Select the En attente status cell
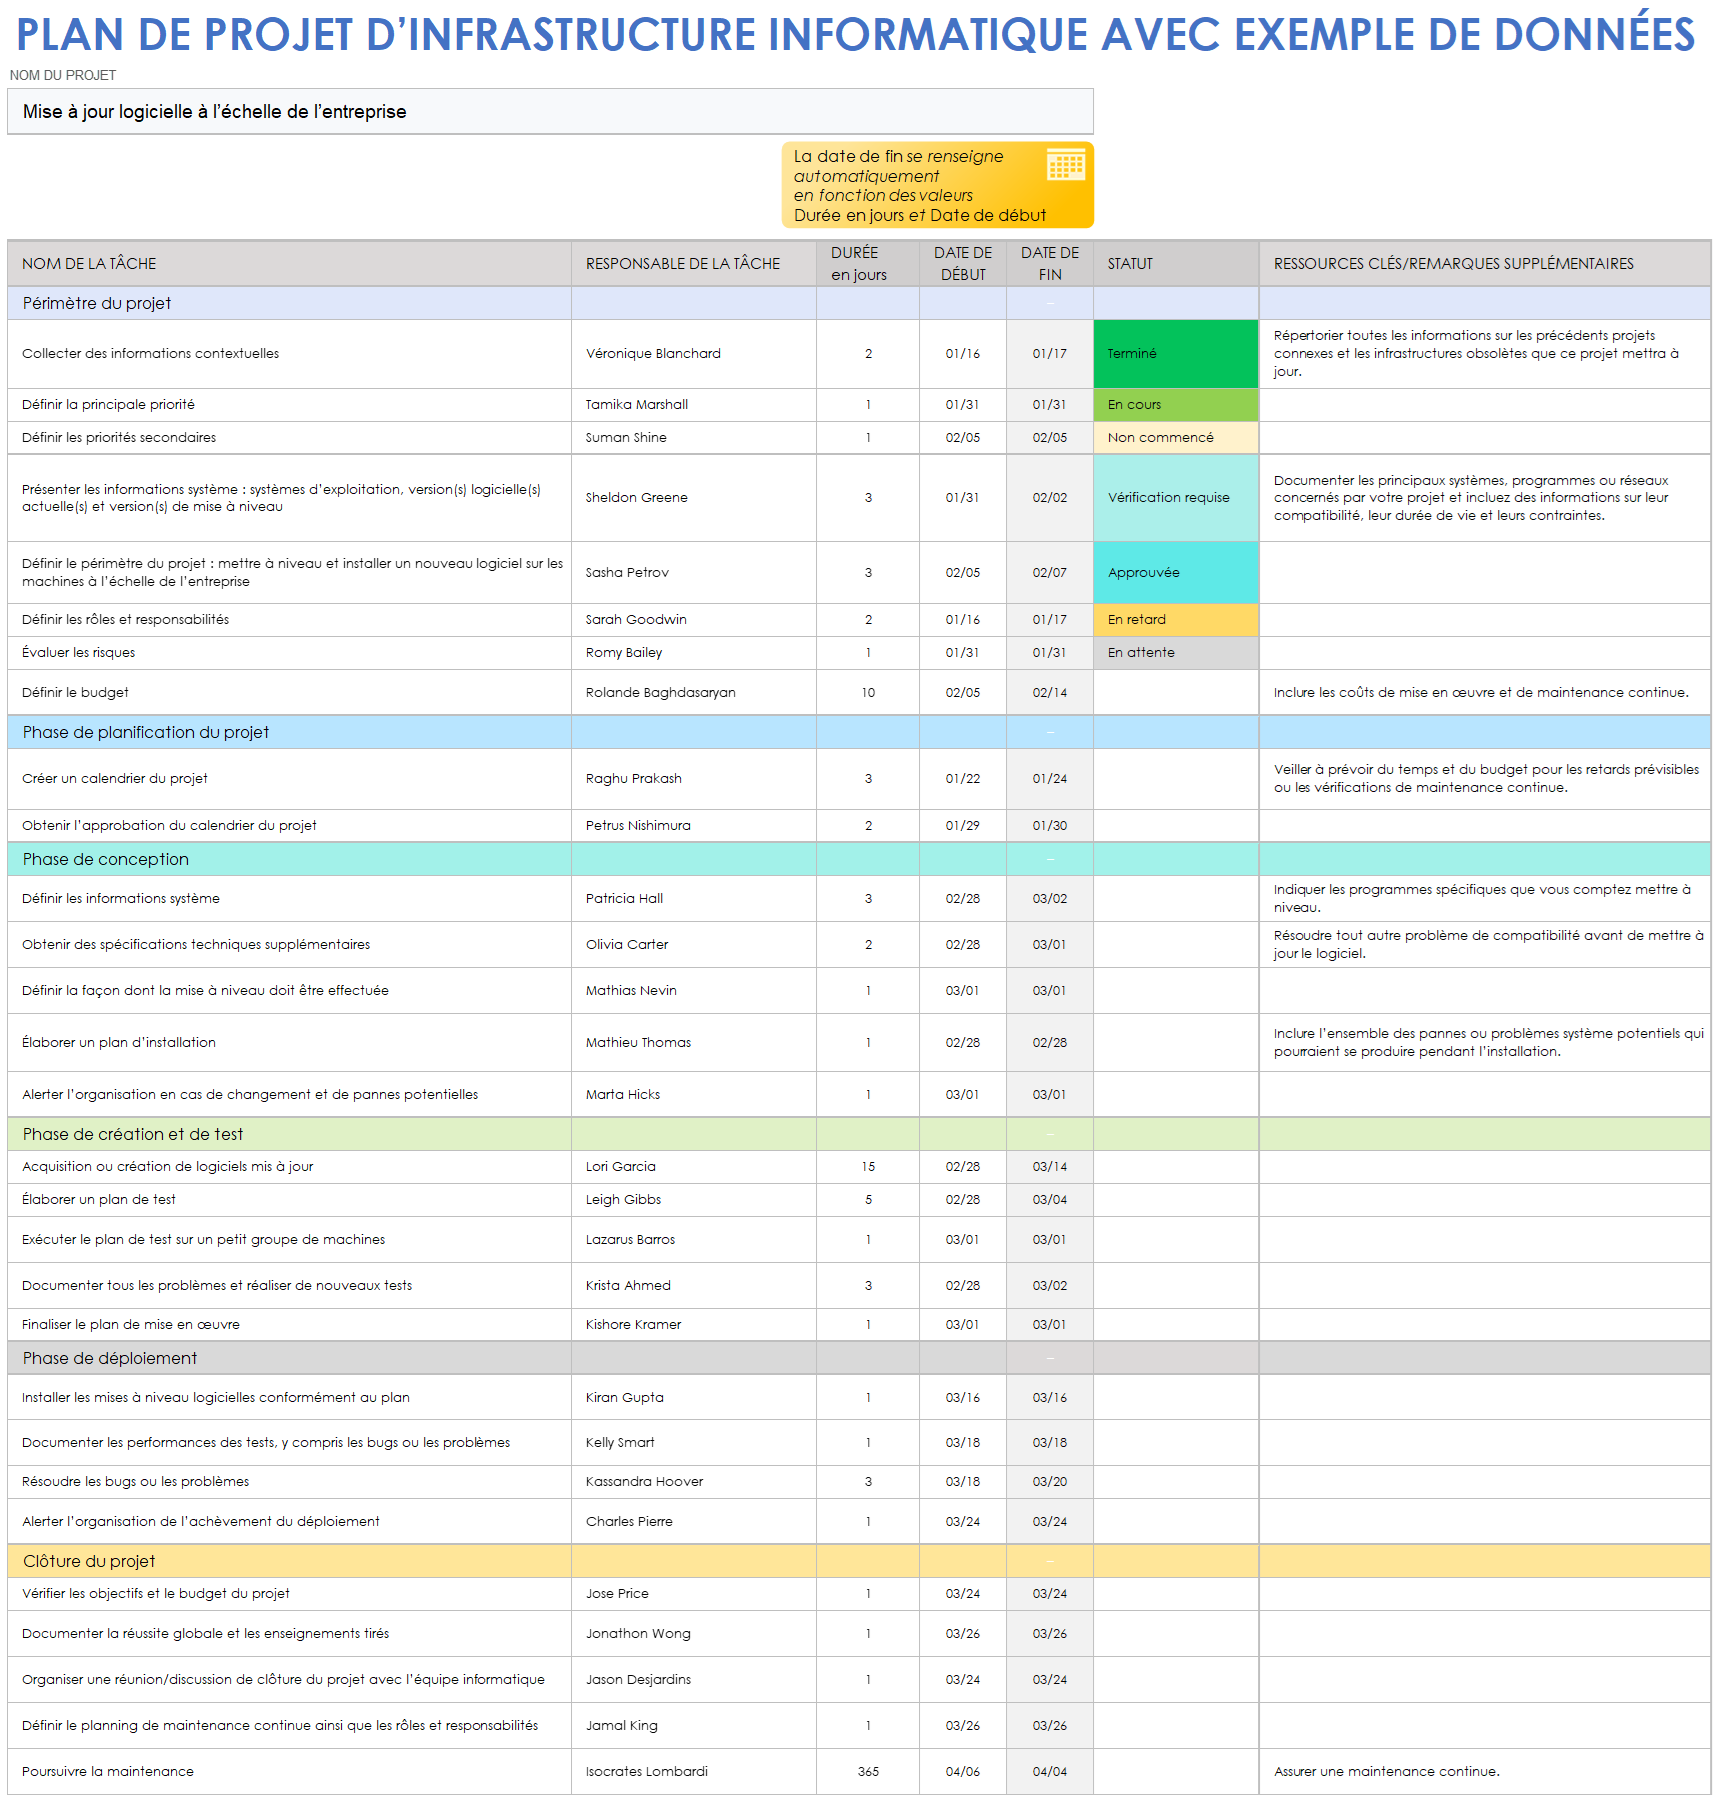 point(1175,653)
